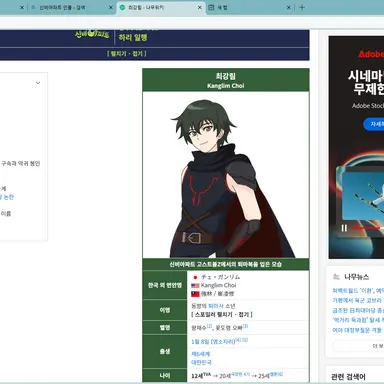This screenshot has height=384, width=384.
Task: Open the character illustration of Kanglim Choi
Action: point(226,175)
